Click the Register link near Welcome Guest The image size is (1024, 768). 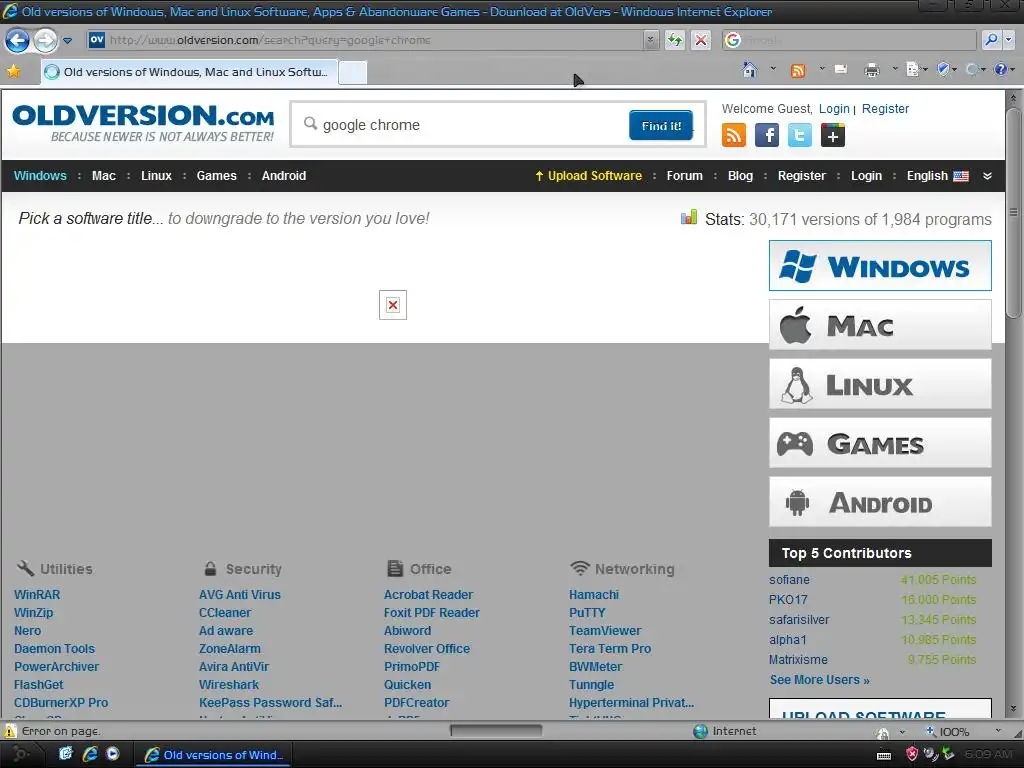click(885, 109)
